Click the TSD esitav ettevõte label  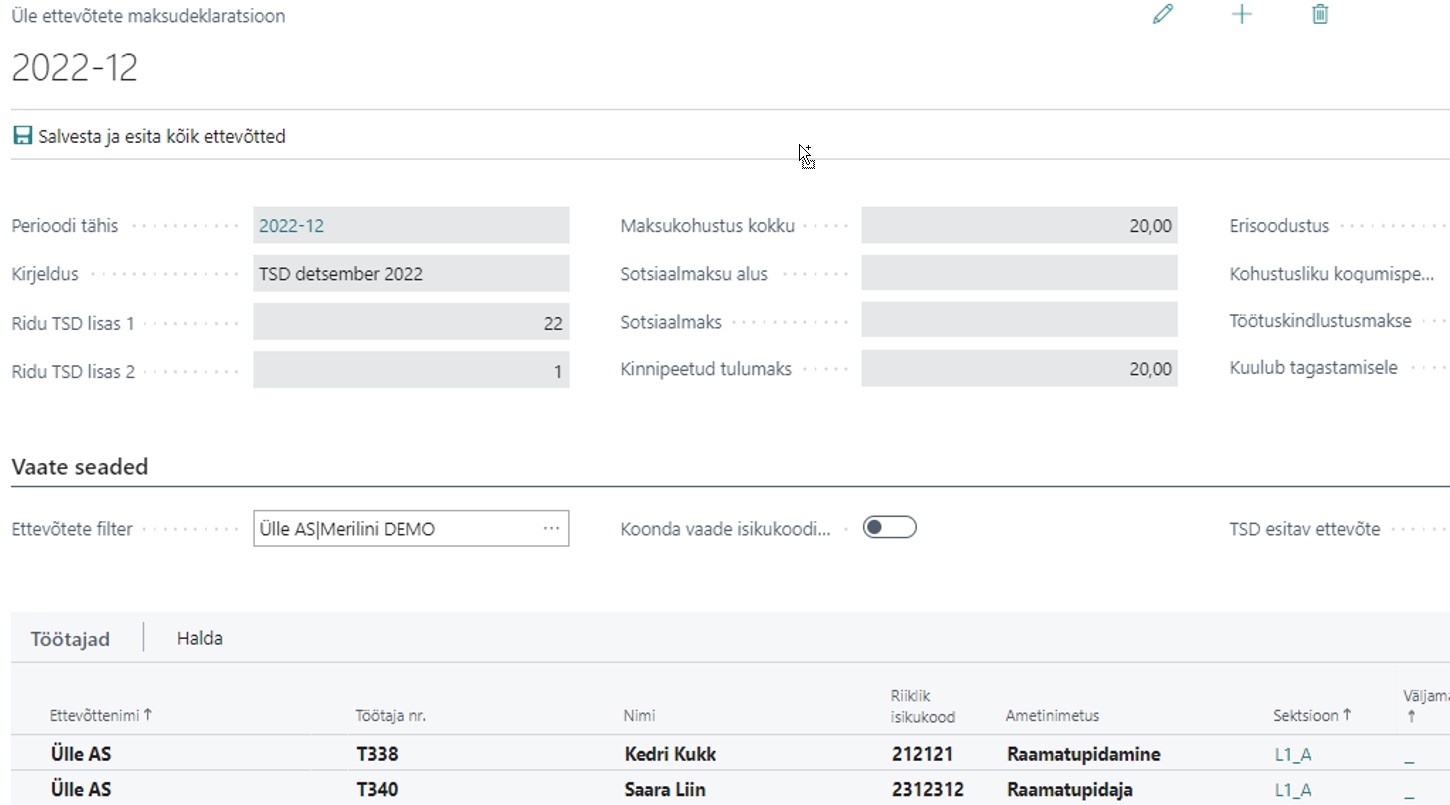pyautogui.click(x=1305, y=529)
